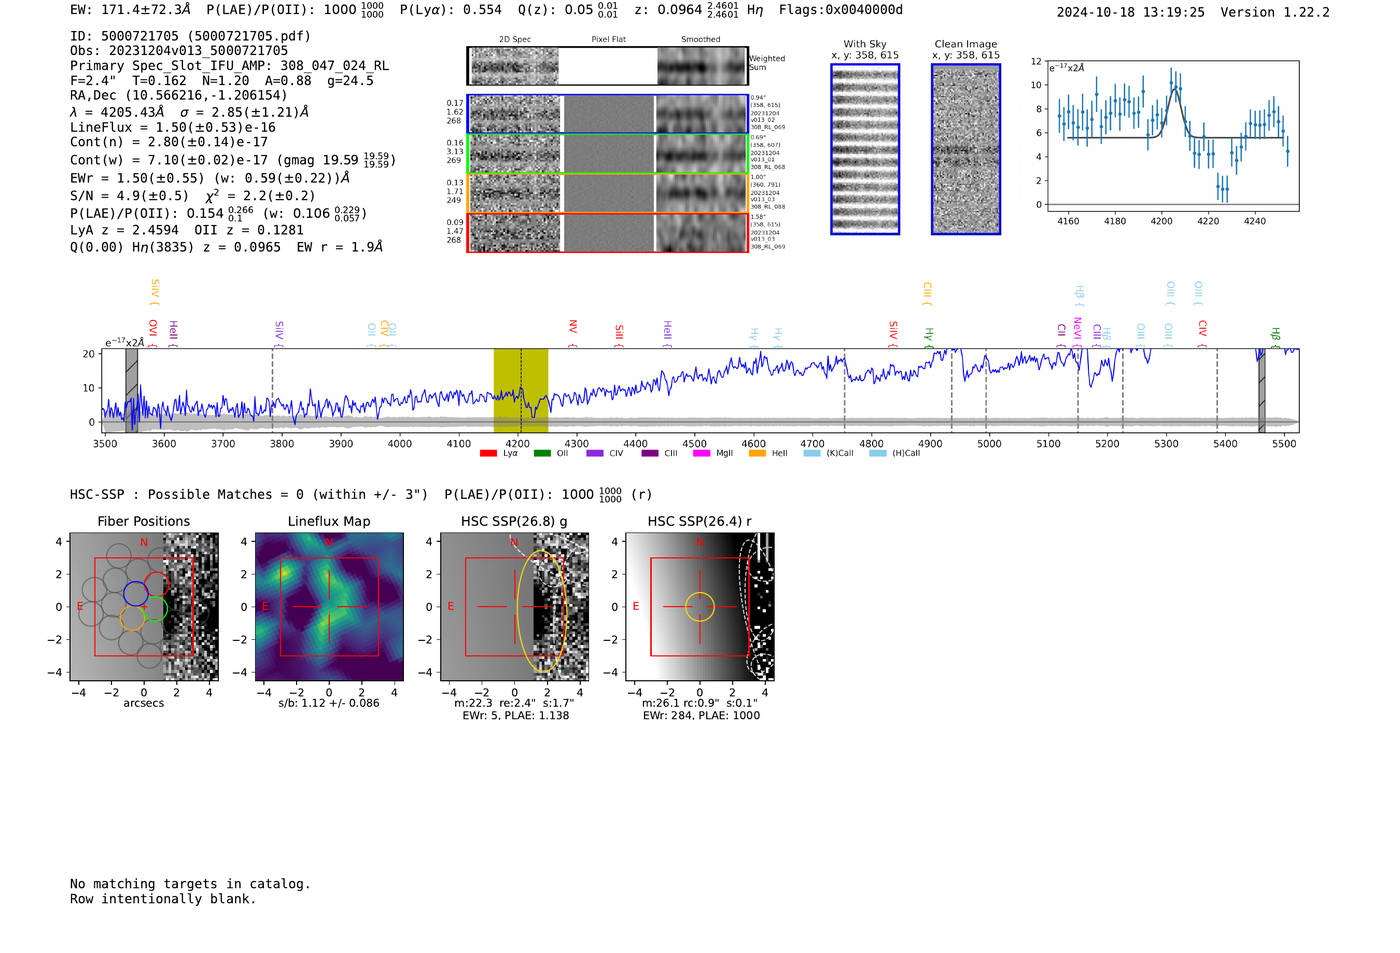Select the RA,Dec coordinates line
Viewport: 1400px width, 953px height.
(x=178, y=96)
